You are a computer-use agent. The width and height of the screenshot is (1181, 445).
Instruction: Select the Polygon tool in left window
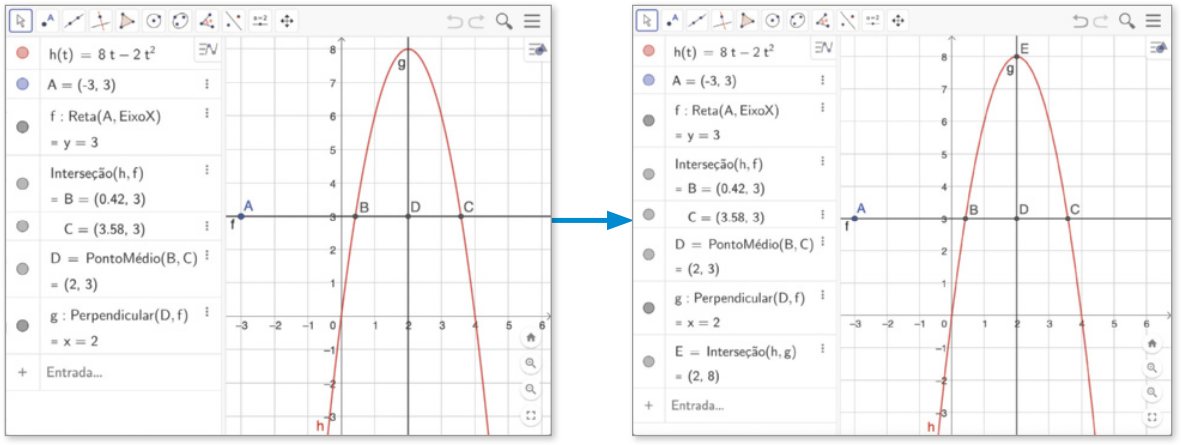click(x=127, y=21)
